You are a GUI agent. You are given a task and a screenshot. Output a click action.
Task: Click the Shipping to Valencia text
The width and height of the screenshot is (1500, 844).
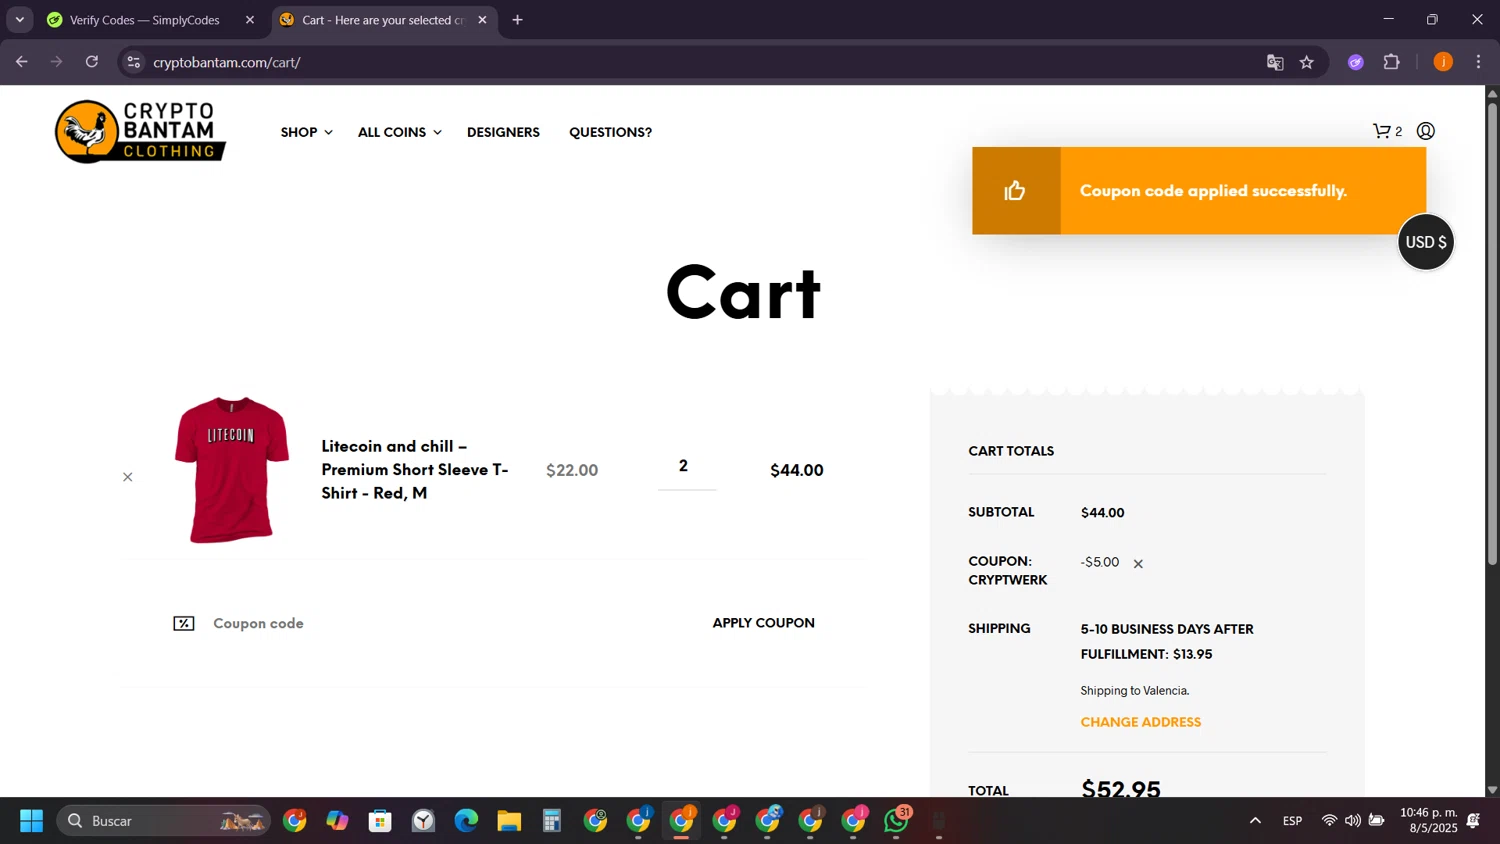pyautogui.click(x=1135, y=691)
